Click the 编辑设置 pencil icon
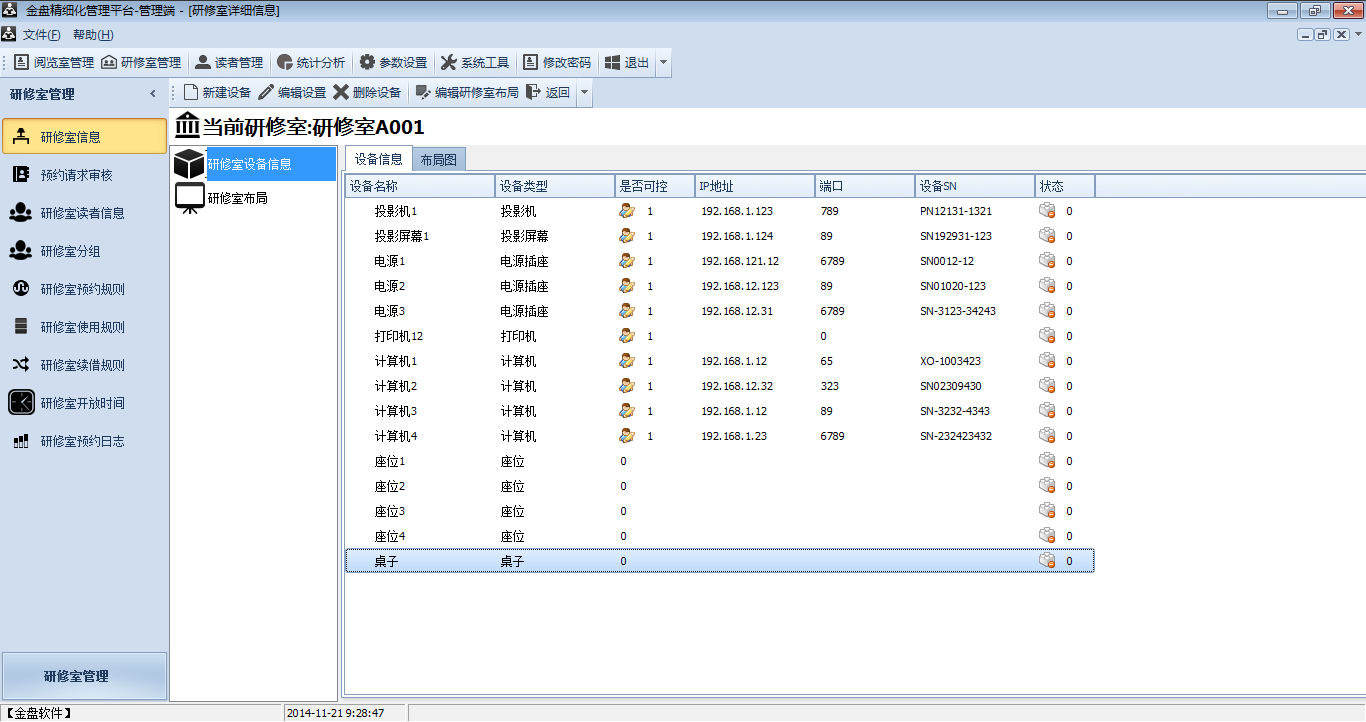Image resolution: width=1366 pixels, height=722 pixels. 266,93
